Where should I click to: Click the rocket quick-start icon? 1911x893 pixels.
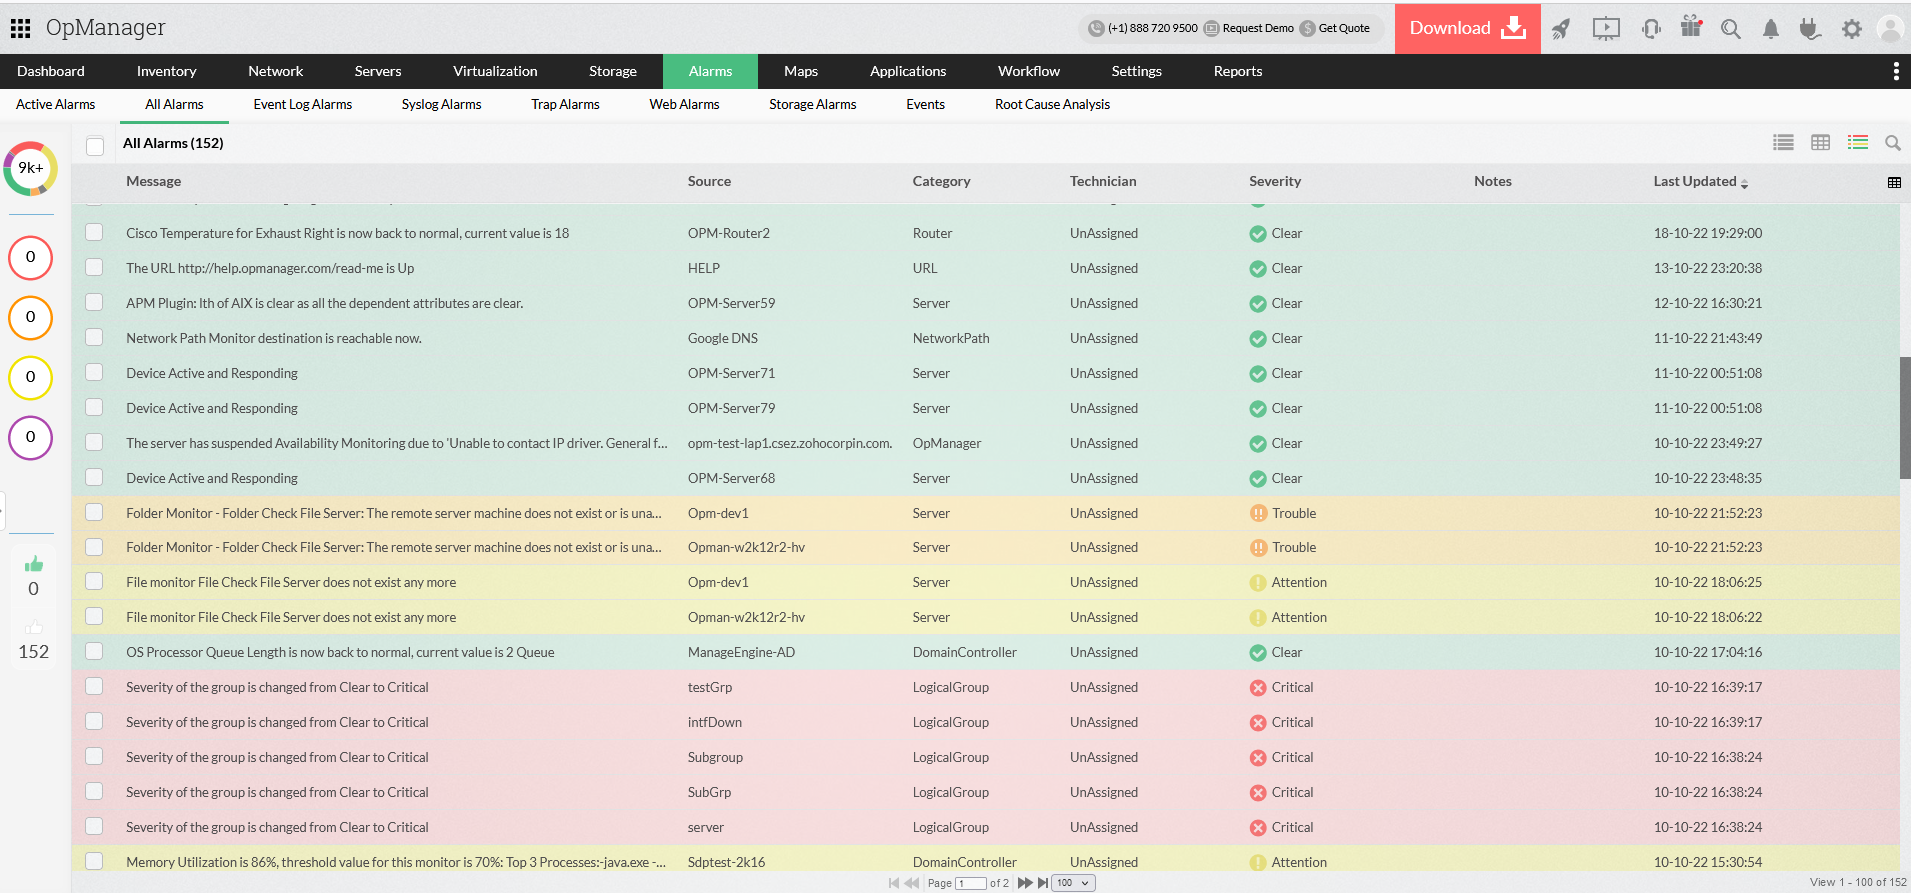coord(1561,29)
